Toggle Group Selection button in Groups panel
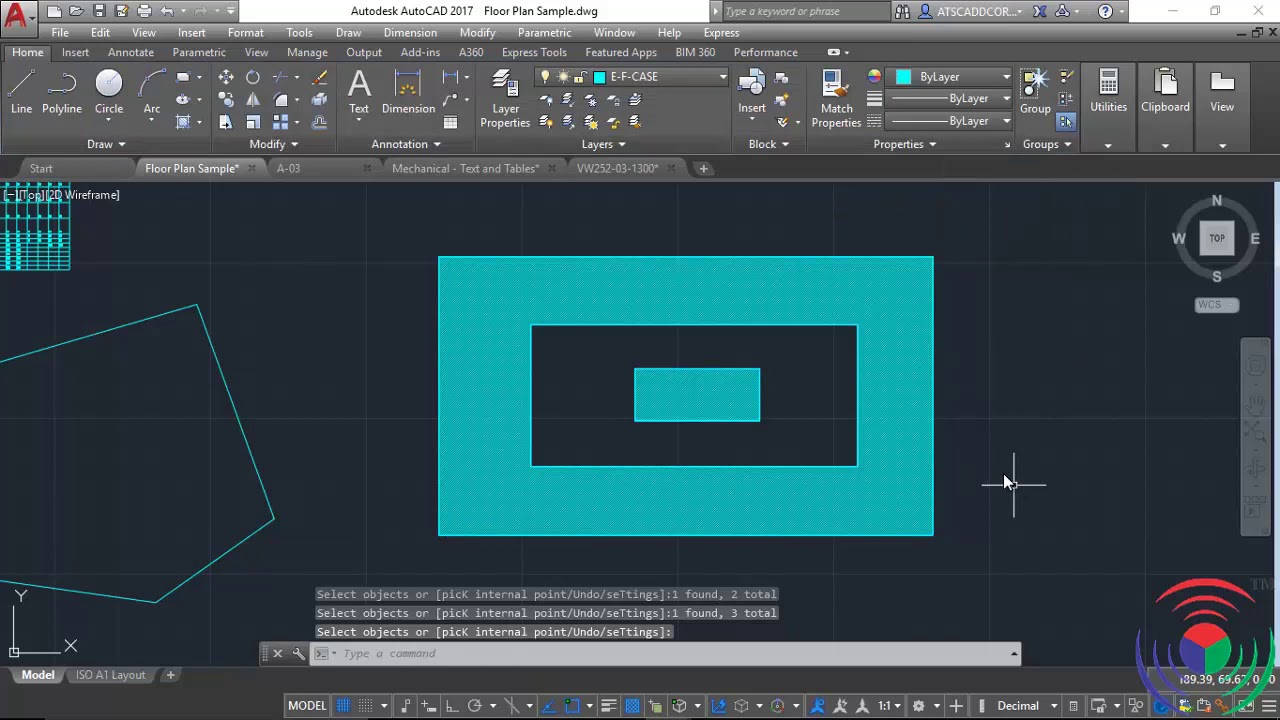The height and width of the screenshot is (720, 1280). pos(1066,121)
